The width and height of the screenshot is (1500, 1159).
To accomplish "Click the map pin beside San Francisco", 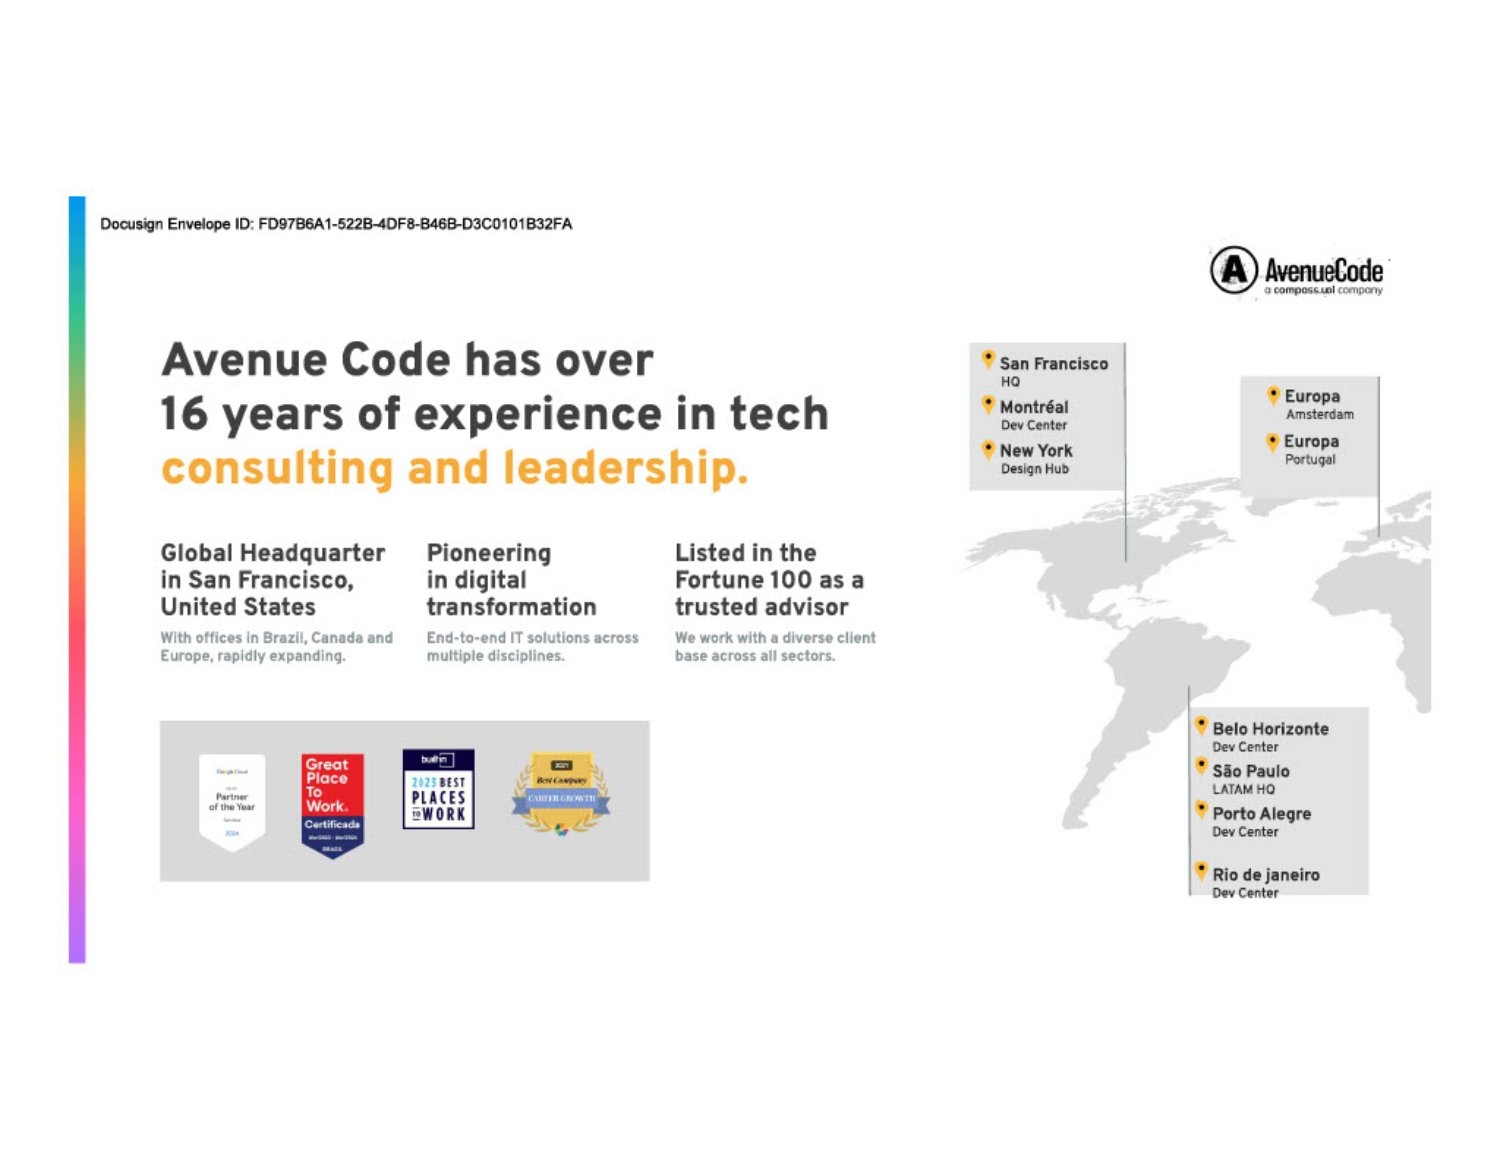I will pos(988,359).
